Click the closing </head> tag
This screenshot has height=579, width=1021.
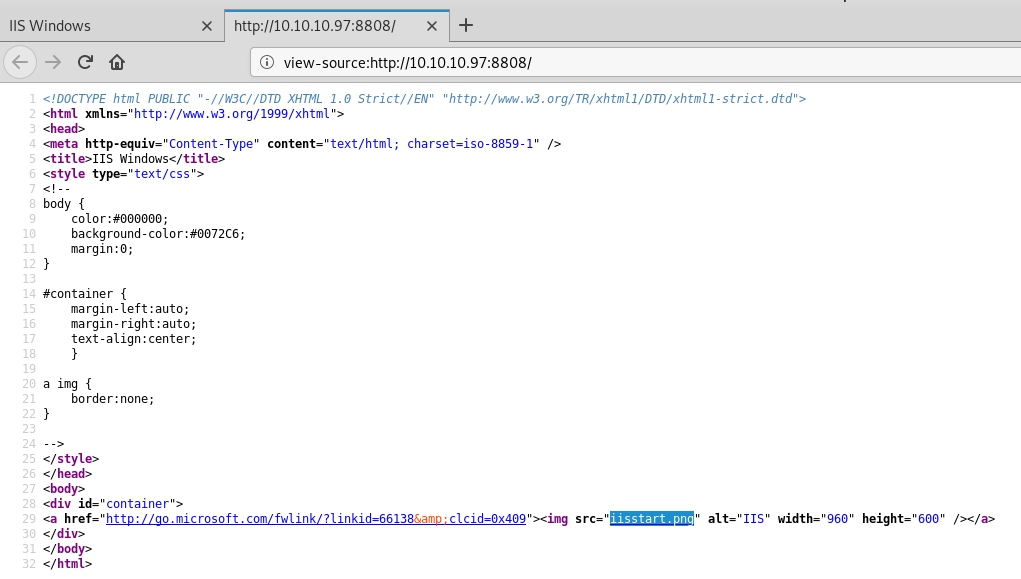coord(67,474)
